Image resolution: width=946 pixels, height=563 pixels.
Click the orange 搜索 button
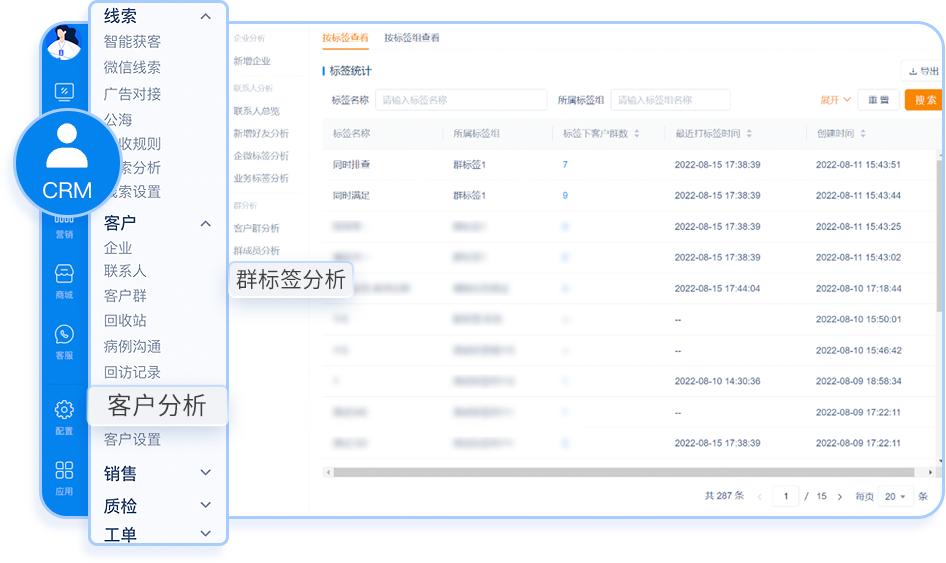924,100
